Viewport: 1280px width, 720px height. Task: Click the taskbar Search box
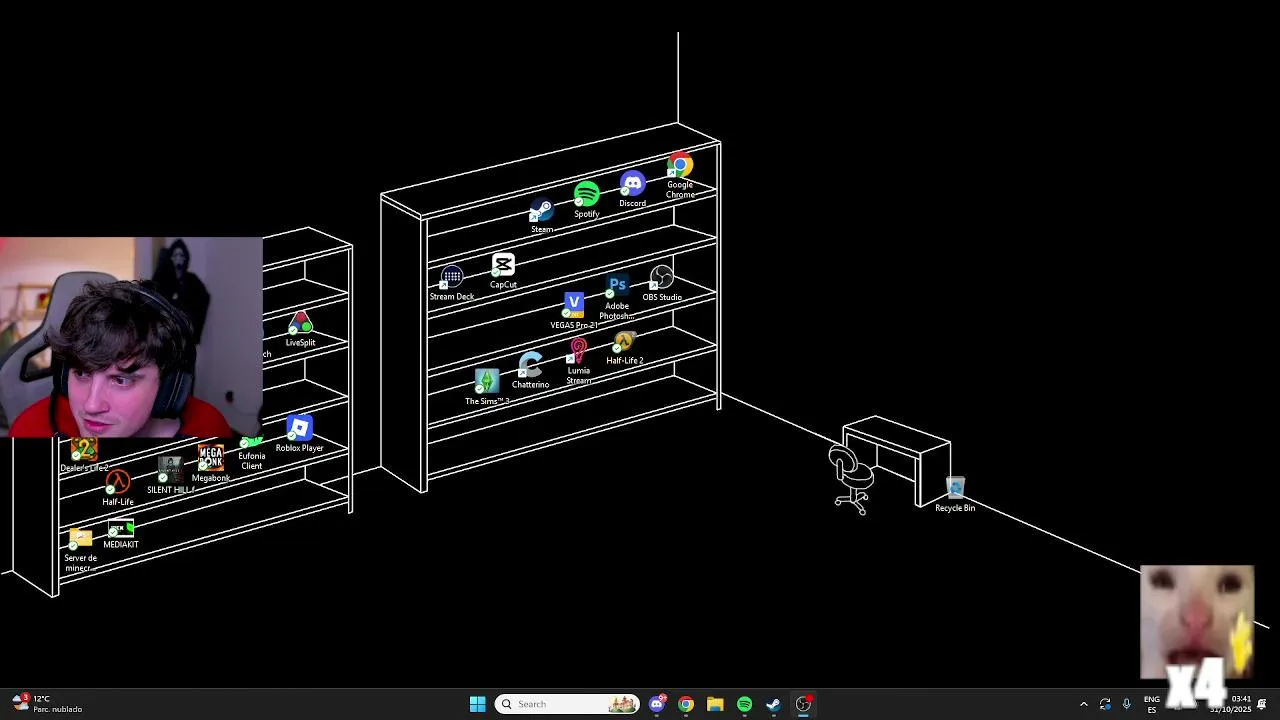pos(567,704)
